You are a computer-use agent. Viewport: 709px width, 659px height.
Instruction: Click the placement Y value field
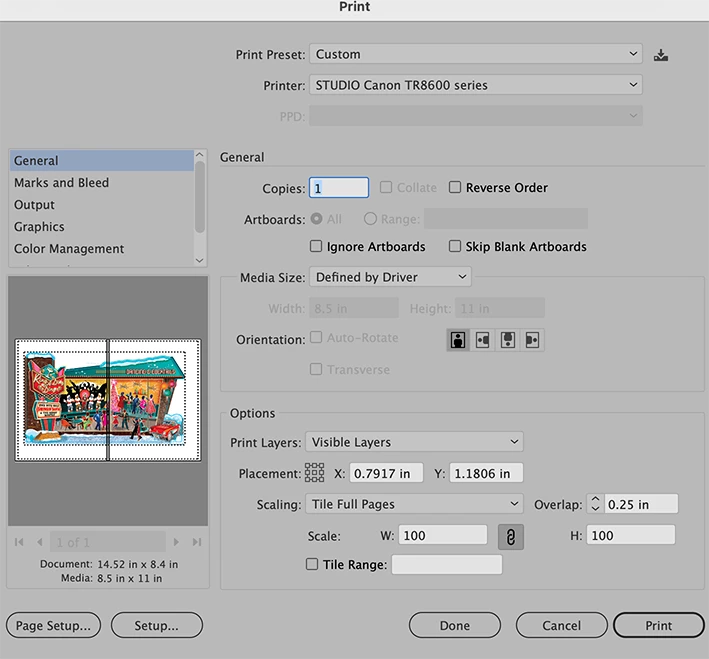click(x=487, y=473)
